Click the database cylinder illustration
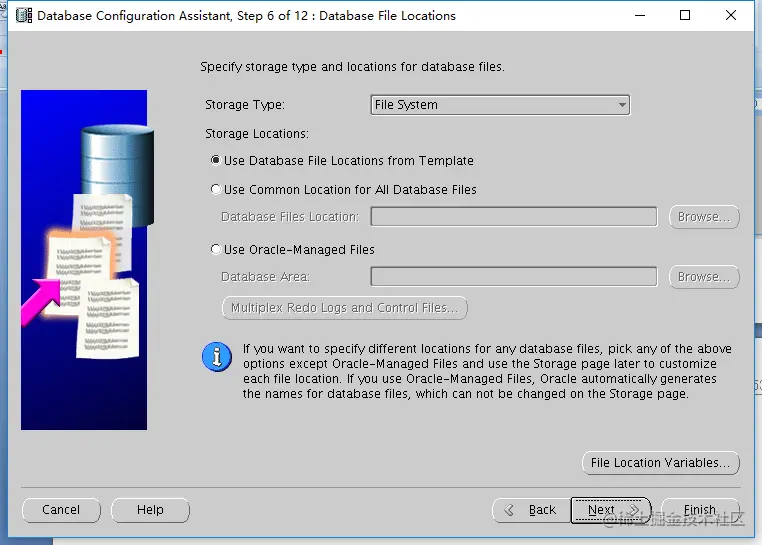Screen dimensions: 762x545 point(117,175)
